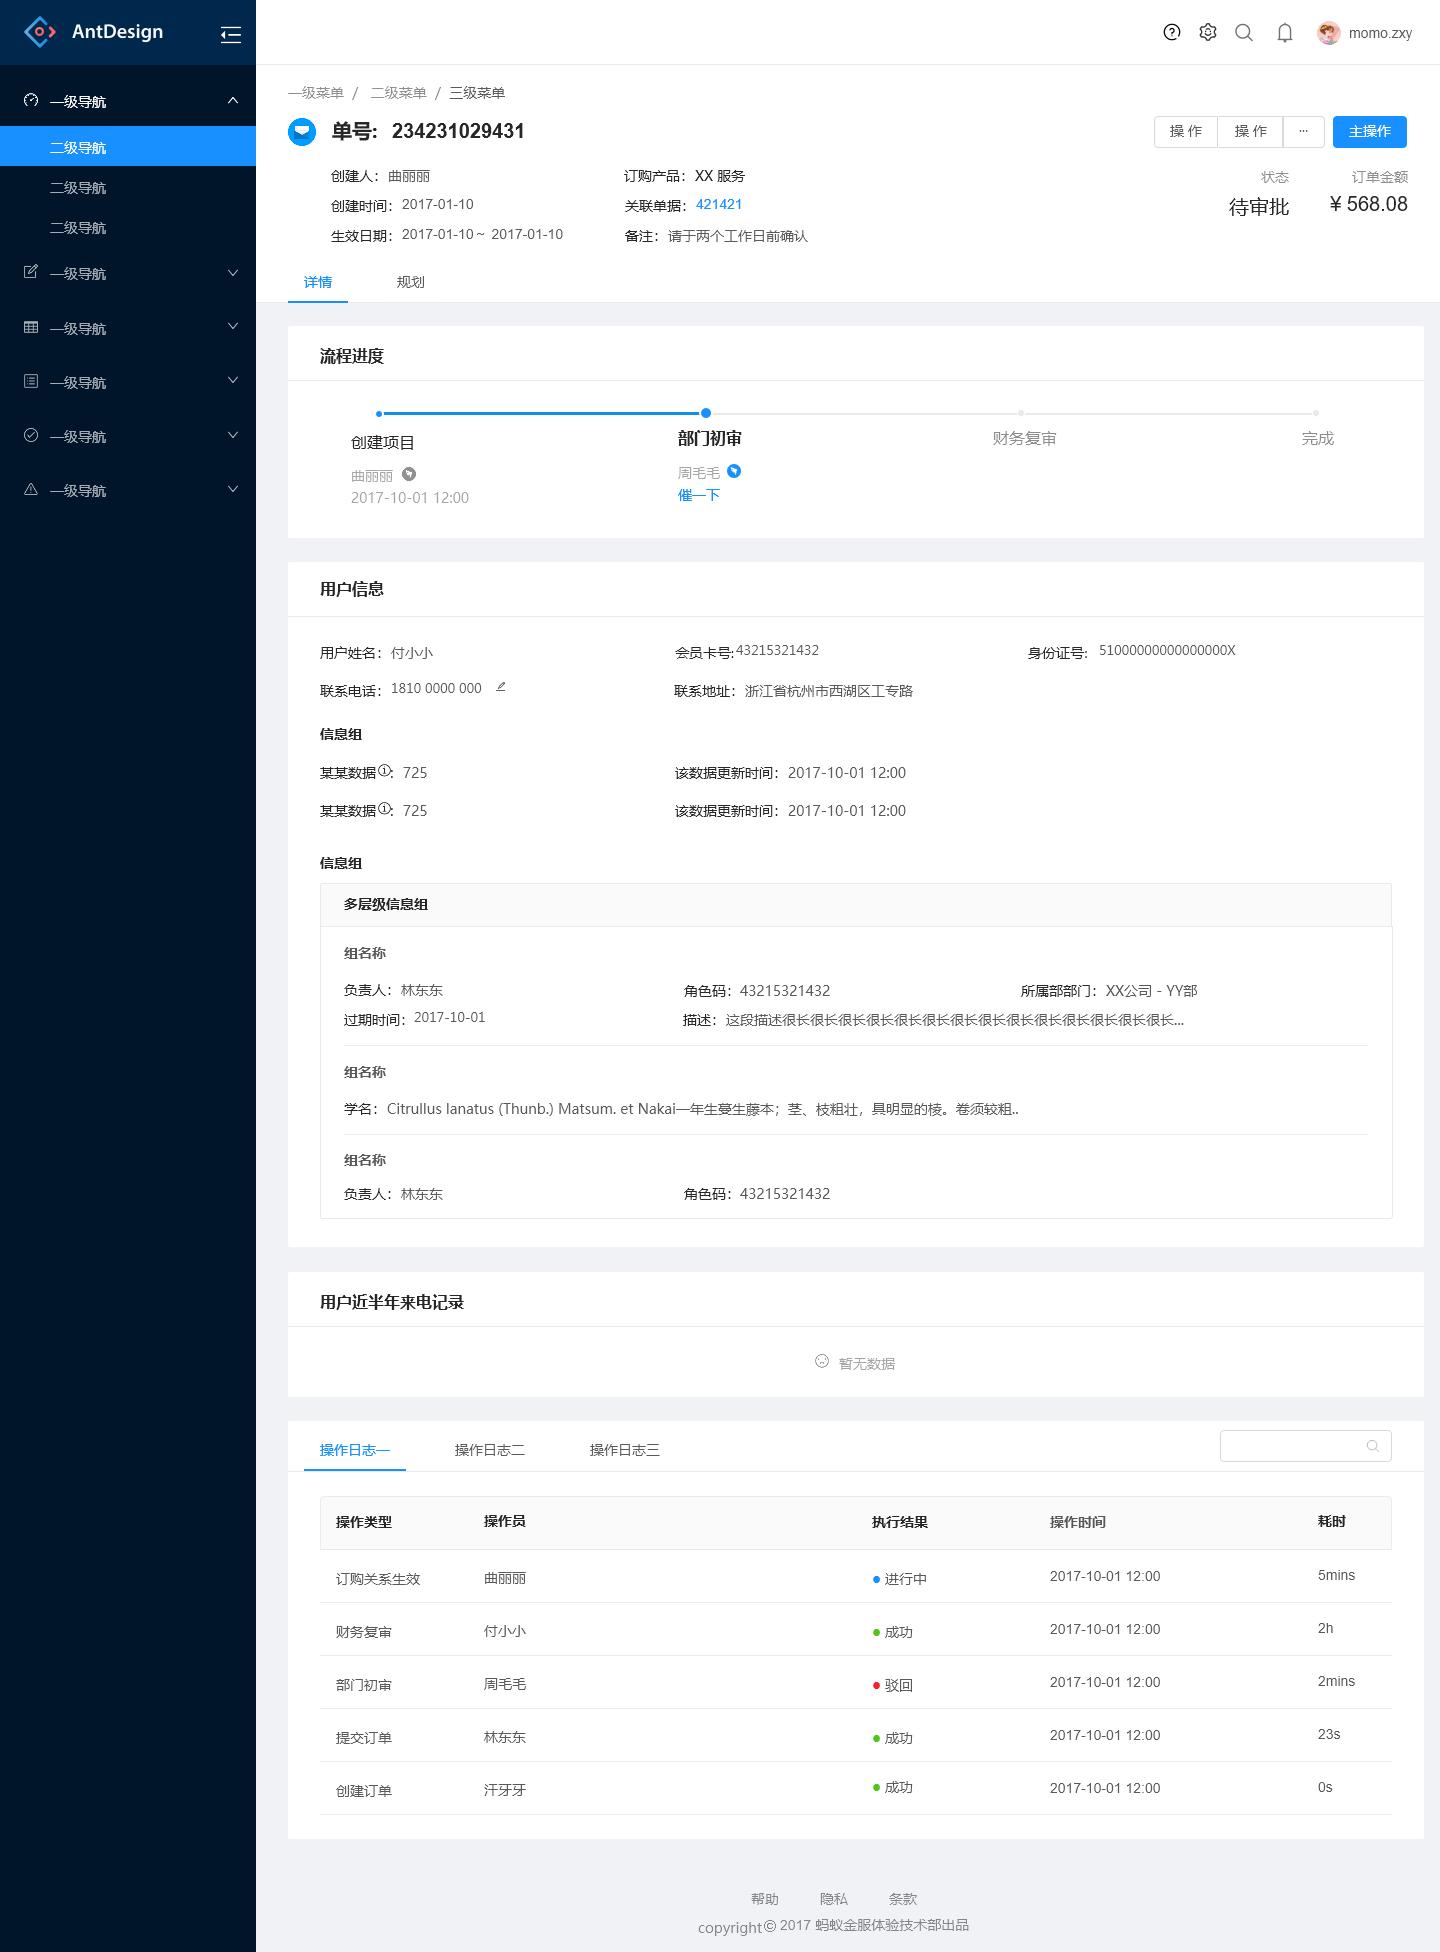Viewport: 1440px width, 1952px height.
Task: Expand the 一级导航 with list icon
Action: (x=233, y=380)
